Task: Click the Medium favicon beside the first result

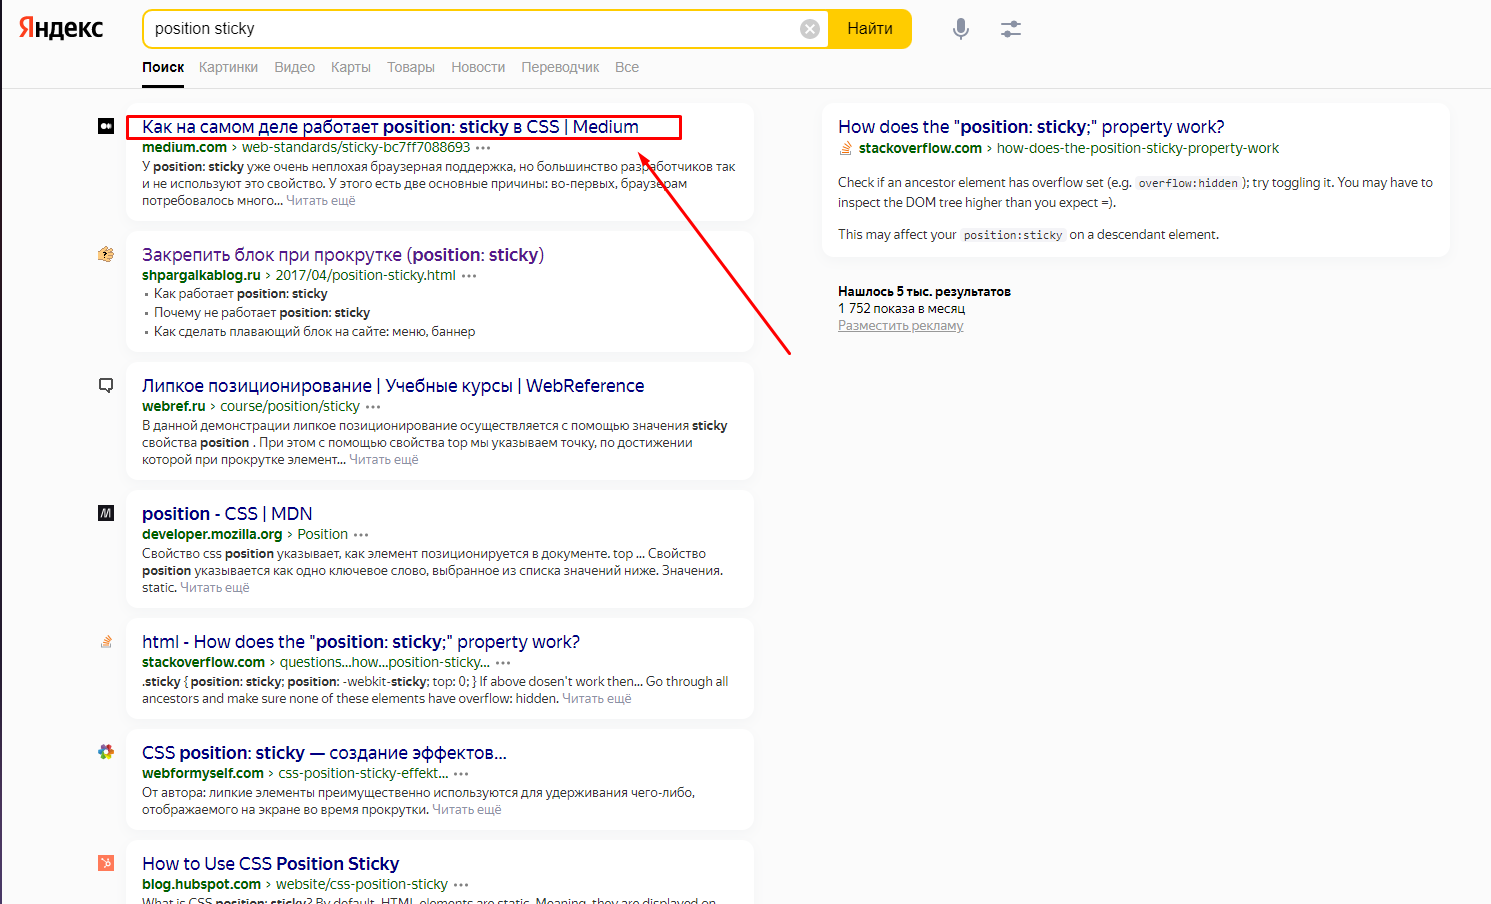Action: click(106, 126)
